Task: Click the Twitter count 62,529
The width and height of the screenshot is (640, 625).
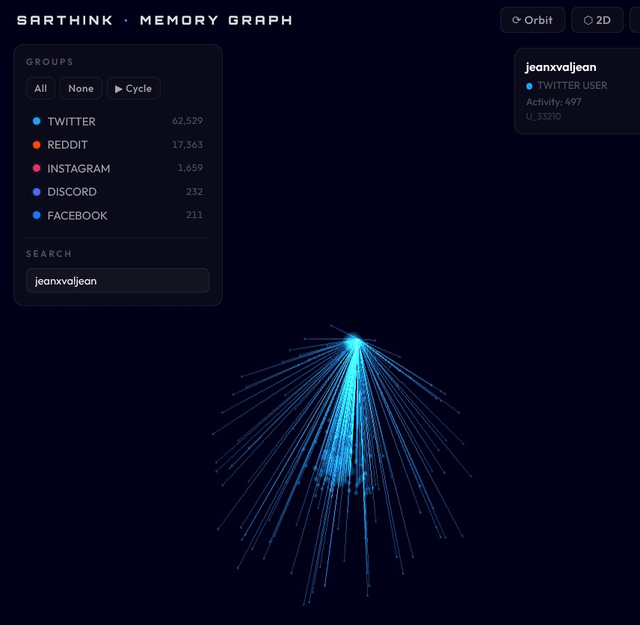Action: pos(187,121)
